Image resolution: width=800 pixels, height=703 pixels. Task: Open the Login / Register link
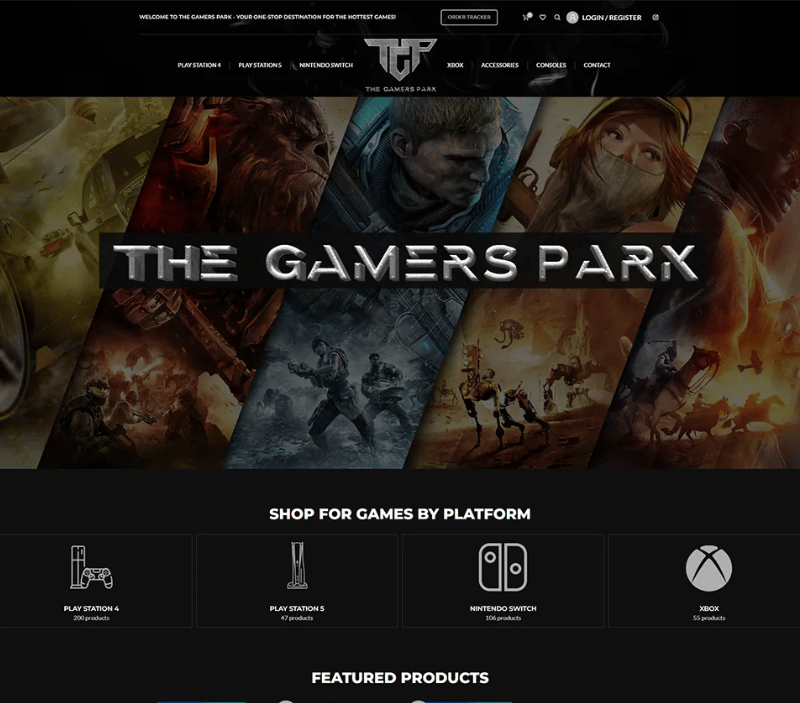coord(611,17)
